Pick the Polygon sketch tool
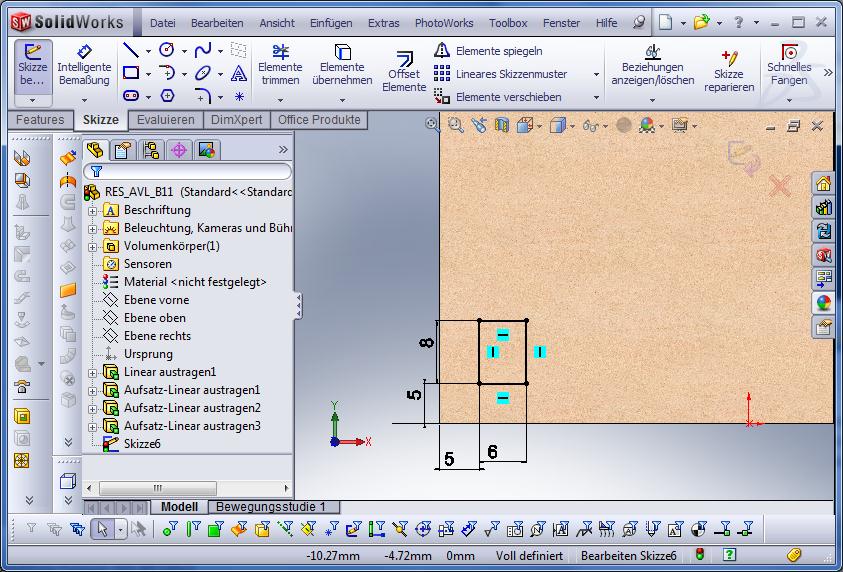The width and height of the screenshot is (843, 572). click(x=167, y=96)
